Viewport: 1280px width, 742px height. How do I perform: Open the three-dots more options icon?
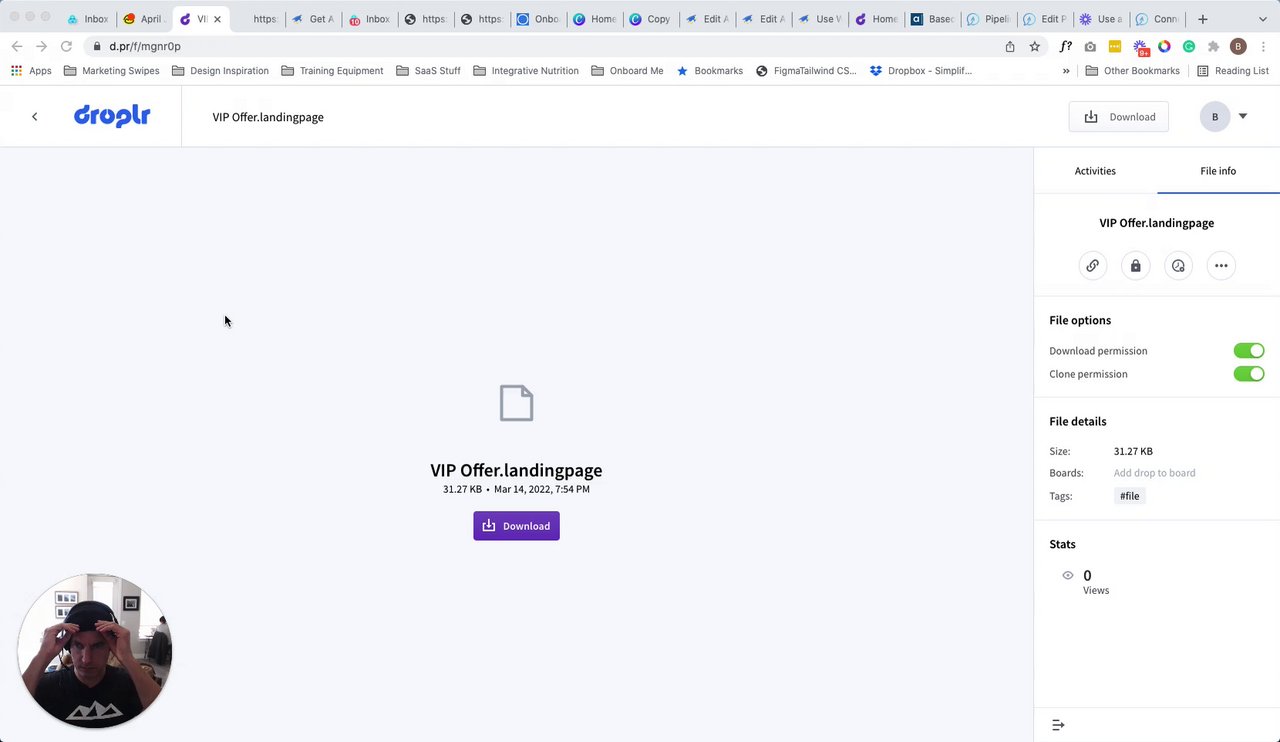1221,266
